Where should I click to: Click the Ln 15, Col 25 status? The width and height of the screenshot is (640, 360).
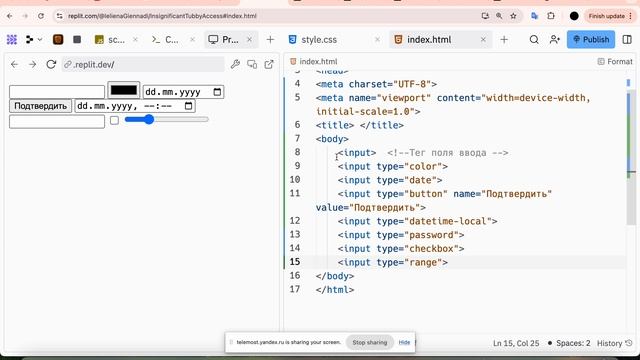[516, 343]
